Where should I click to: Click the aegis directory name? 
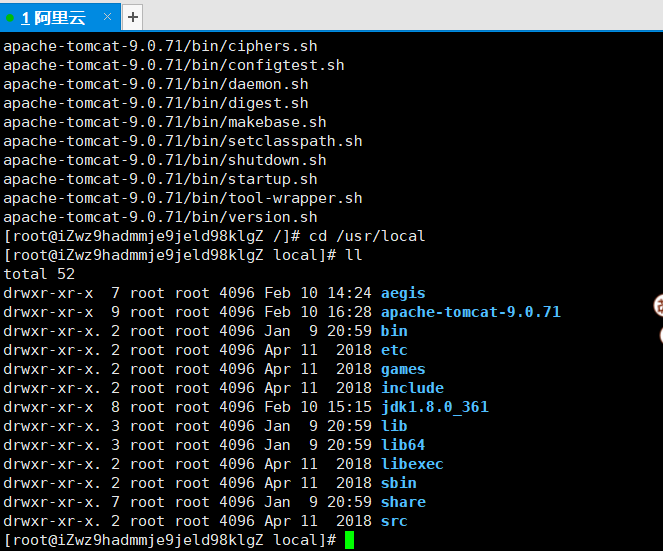(x=403, y=293)
